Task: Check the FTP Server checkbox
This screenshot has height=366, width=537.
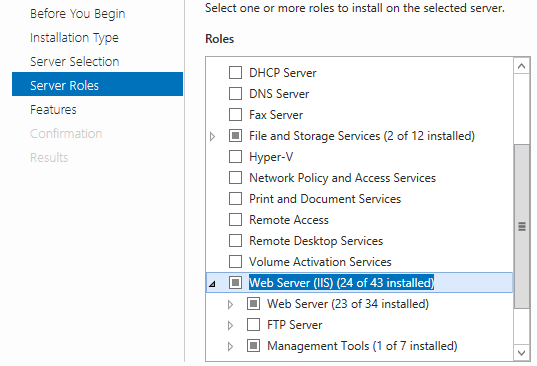Action: 253,325
